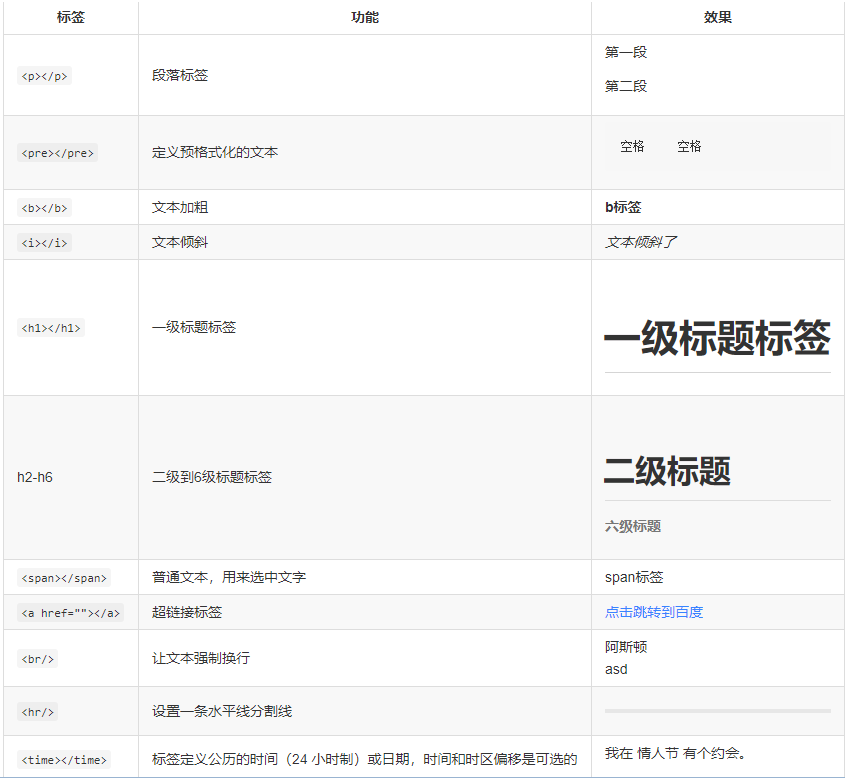
Task: Select the <p></p> code tag
Action: (44, 76)
